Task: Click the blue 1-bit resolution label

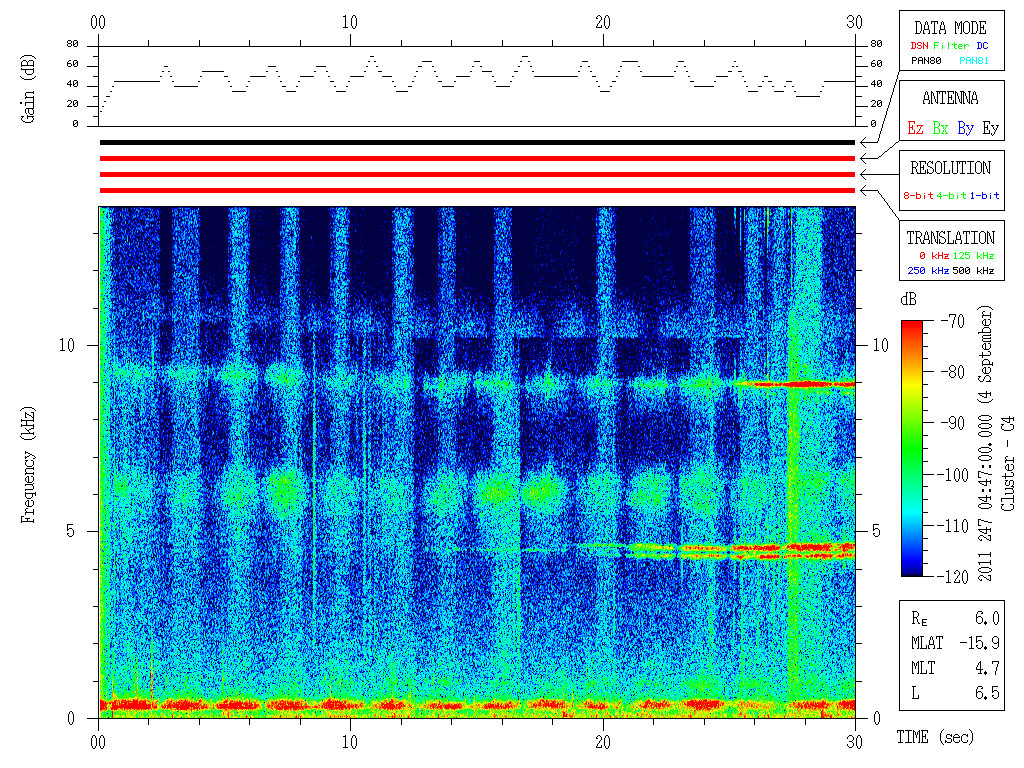Action: 984,196
